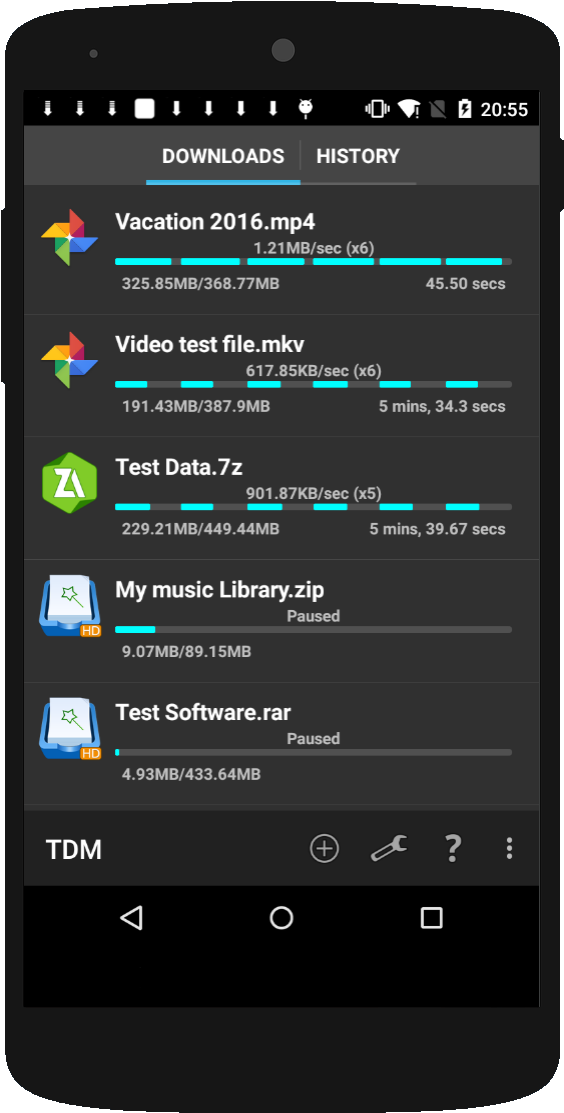The image size is (564, 1113).
Task: Tap the Paused status of My music Library.zip
Action: tap(313, 616)
